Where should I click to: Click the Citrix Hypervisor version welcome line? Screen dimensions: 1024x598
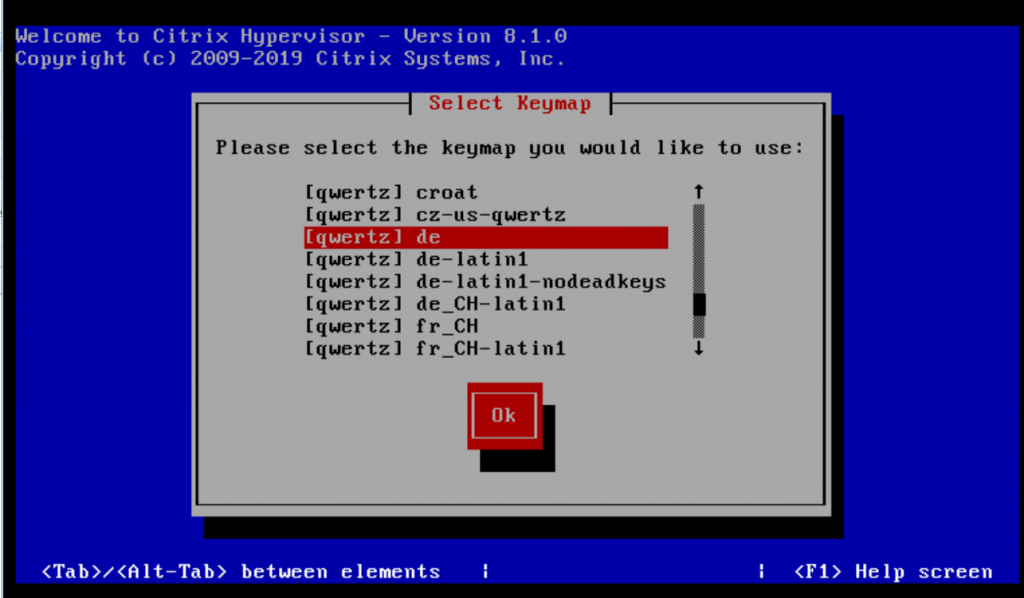point(291,36)
